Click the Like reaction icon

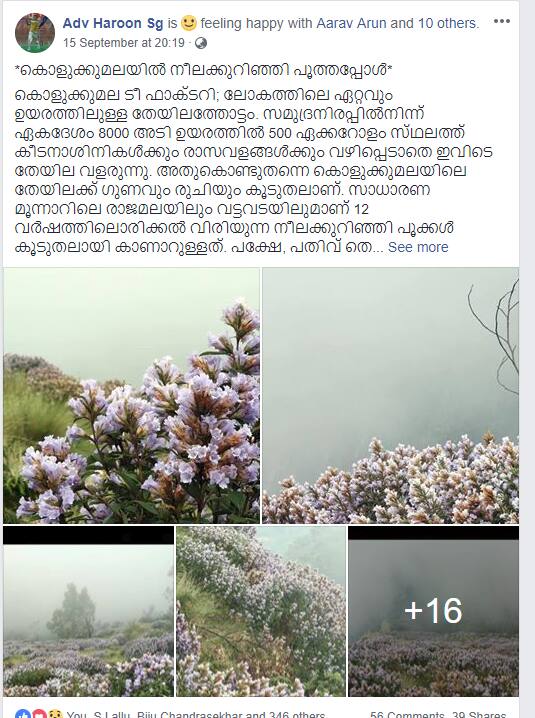pyautogui.click(x=23, y=714)
